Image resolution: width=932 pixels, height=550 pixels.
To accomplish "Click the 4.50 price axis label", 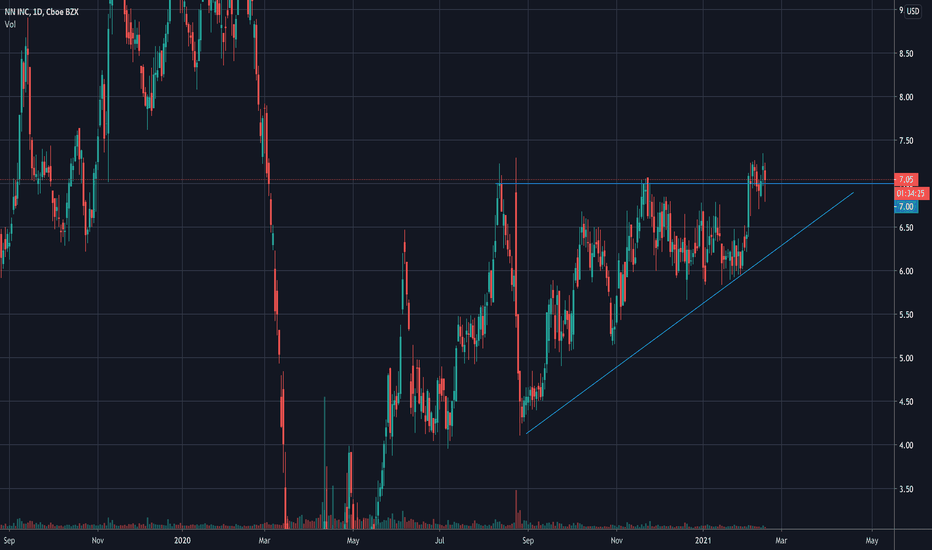I will coord(906,402).
